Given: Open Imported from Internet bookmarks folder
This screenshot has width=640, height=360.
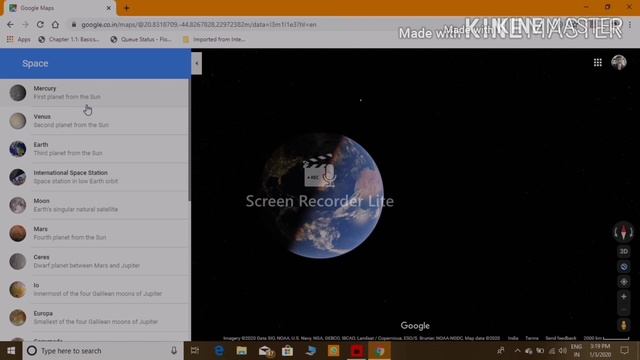Looking at the screenshot, I should click(x=214, y=40).
